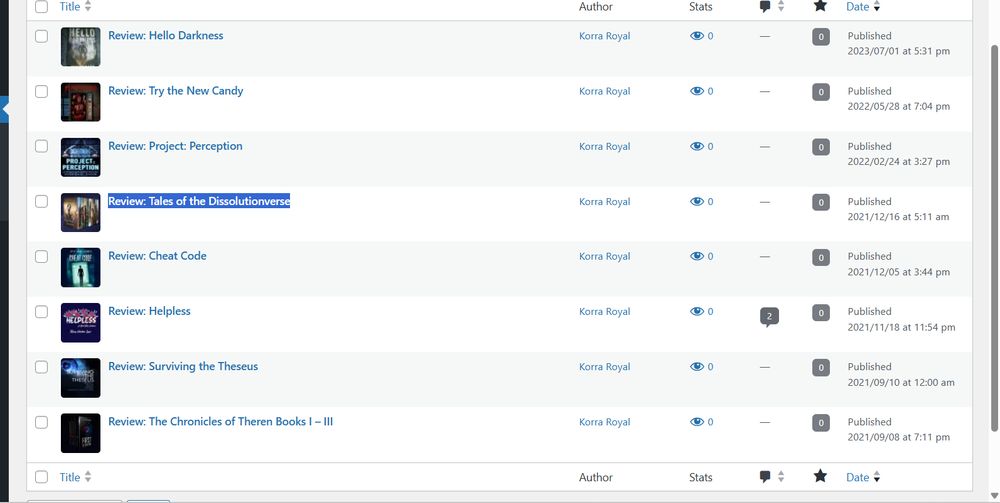Image resolution: width=1000 pixels, height=503 pixels.
Task: Open the 2 comments bubble for Helpless
Action: click(x=769, y=317)
